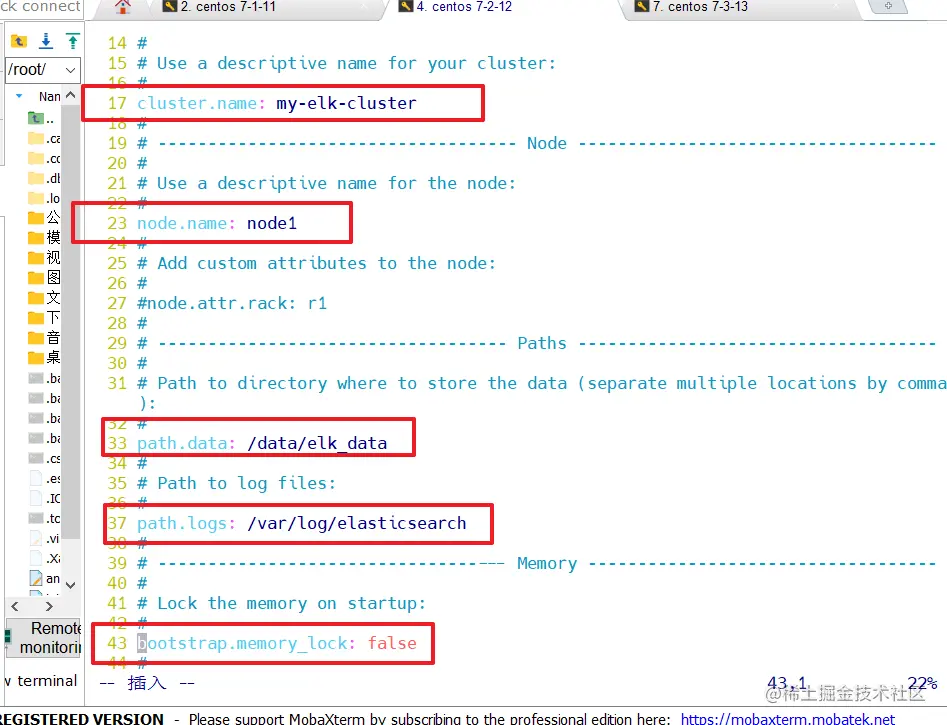
Task: Select the 文 folder icon
Action: click(36, 298)
